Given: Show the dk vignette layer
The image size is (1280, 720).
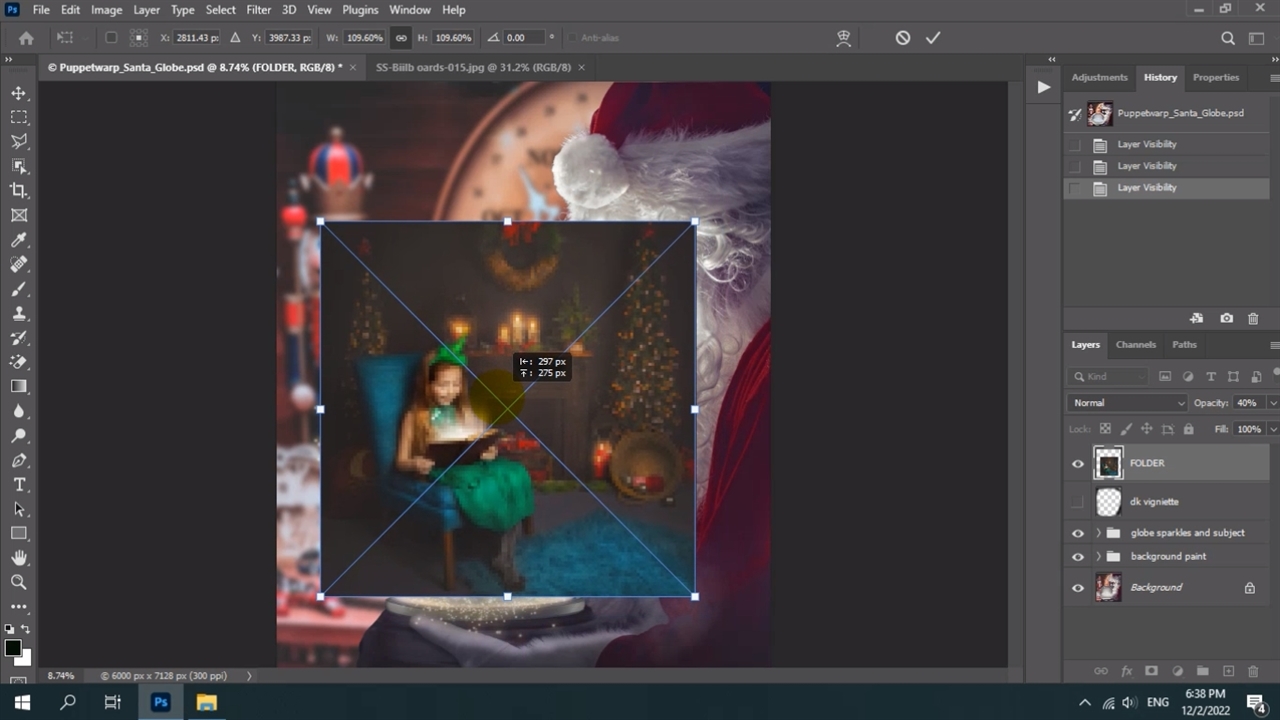Looking at the screenshot, I should pos(1078,502).
